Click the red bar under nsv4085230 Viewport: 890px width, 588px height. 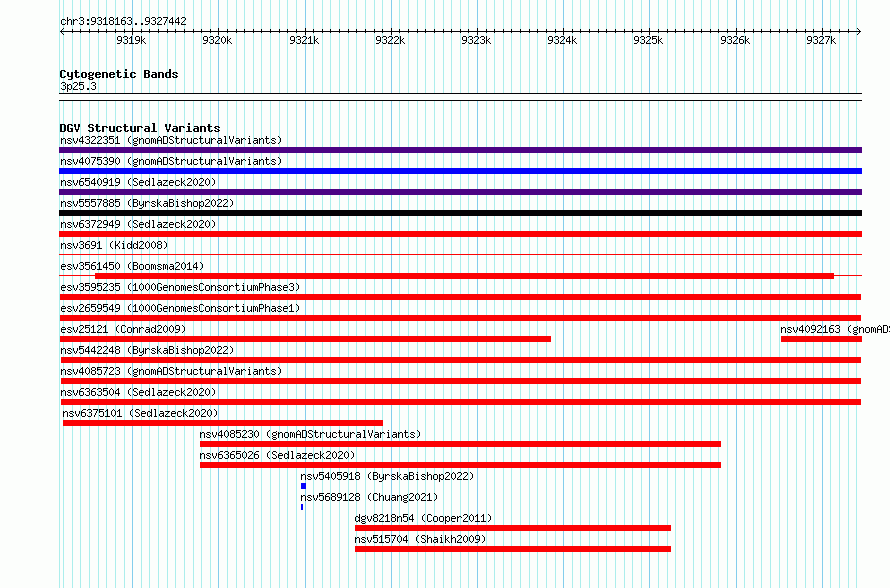coord(460,444)
